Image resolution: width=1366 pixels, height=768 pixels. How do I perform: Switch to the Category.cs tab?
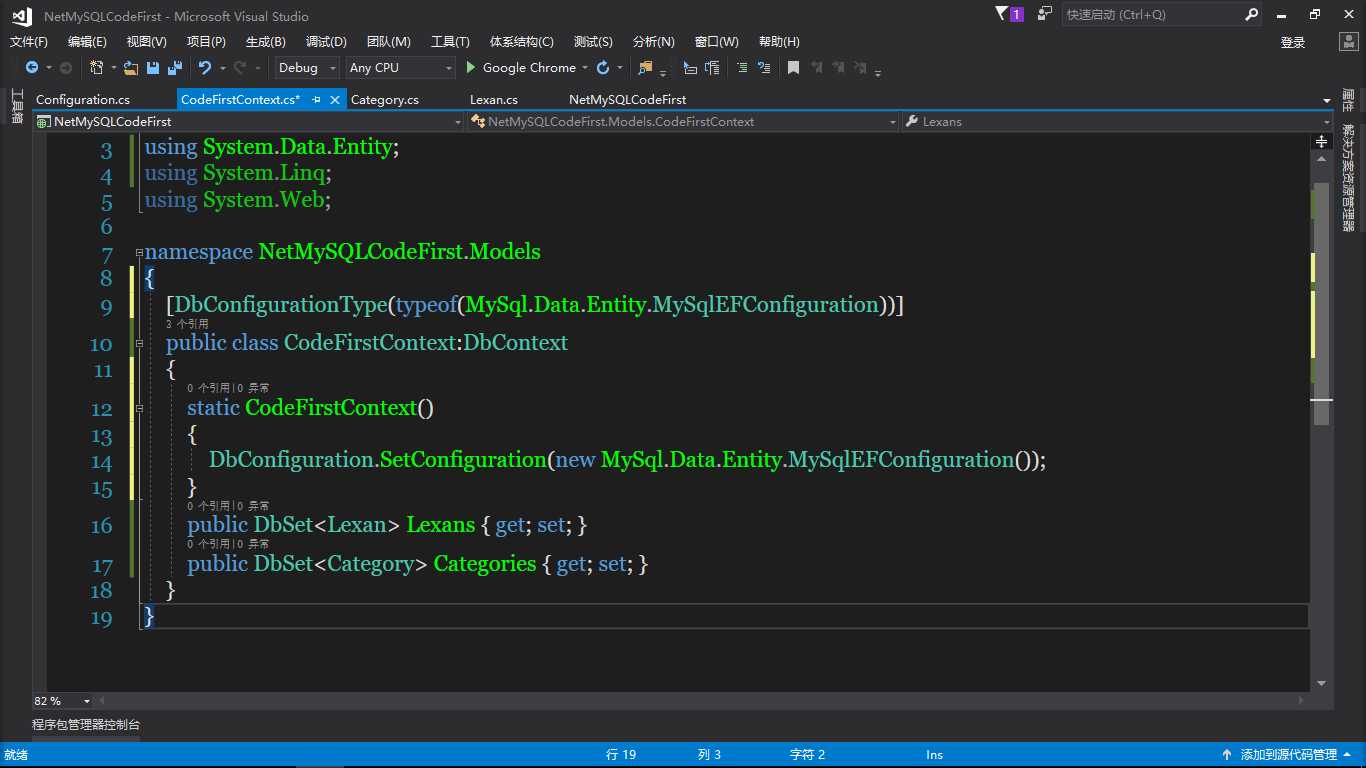pyautogui.click(x=385, y=99)
